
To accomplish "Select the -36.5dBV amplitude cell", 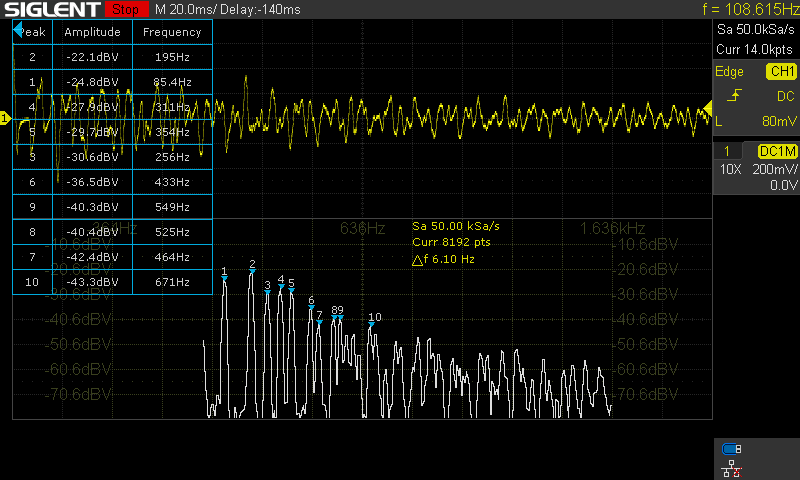I will tap(92, 182).
